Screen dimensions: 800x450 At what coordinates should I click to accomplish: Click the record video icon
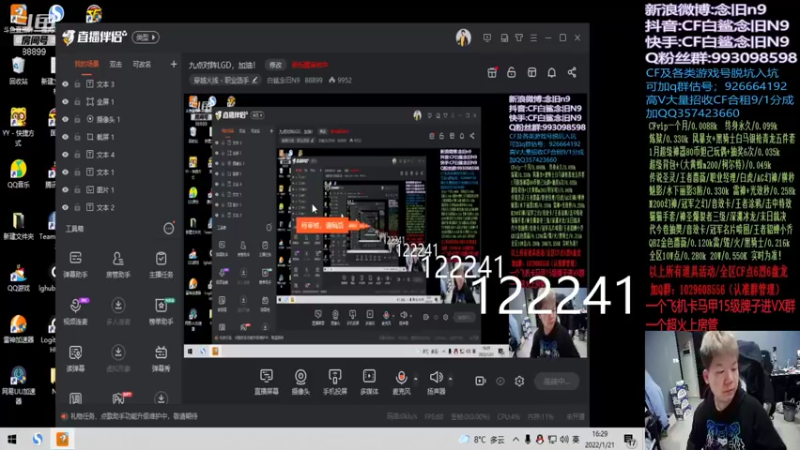(480, 381)
